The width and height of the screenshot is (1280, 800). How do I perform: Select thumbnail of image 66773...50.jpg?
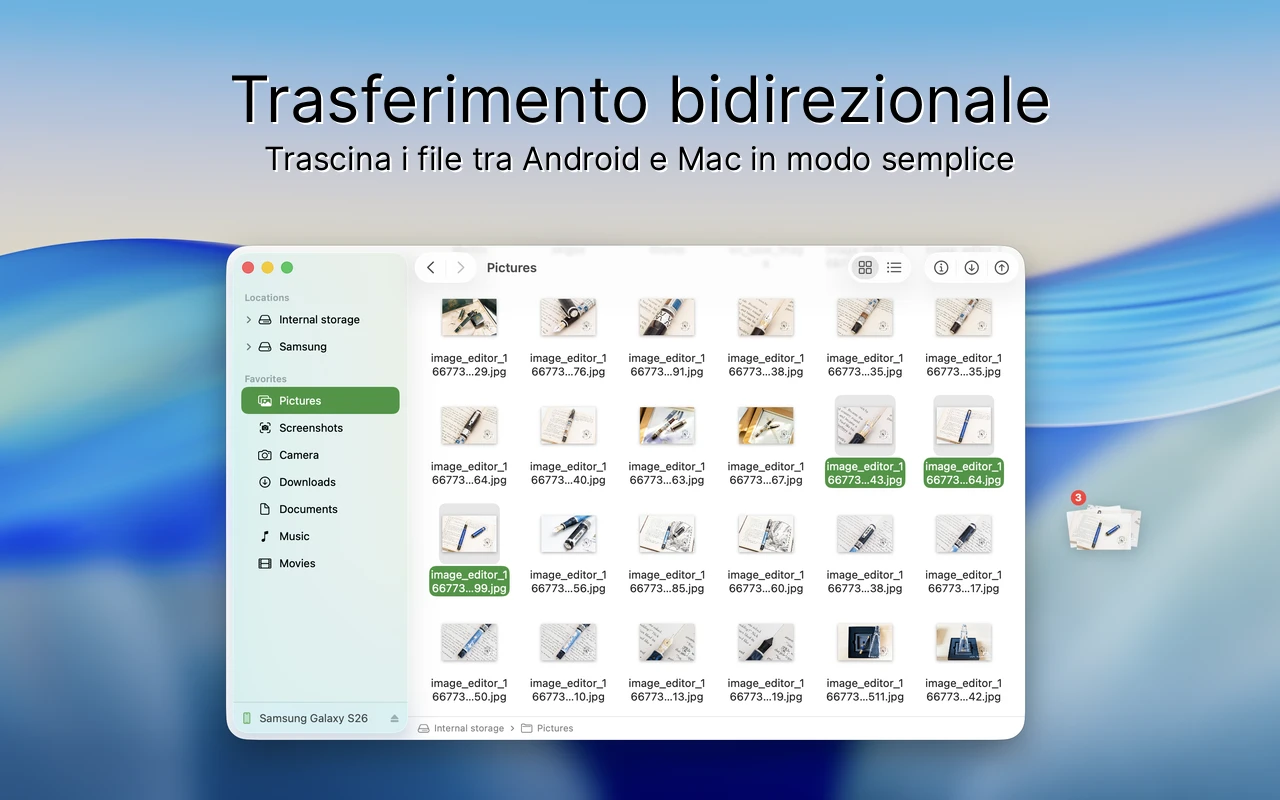point(469,642)
